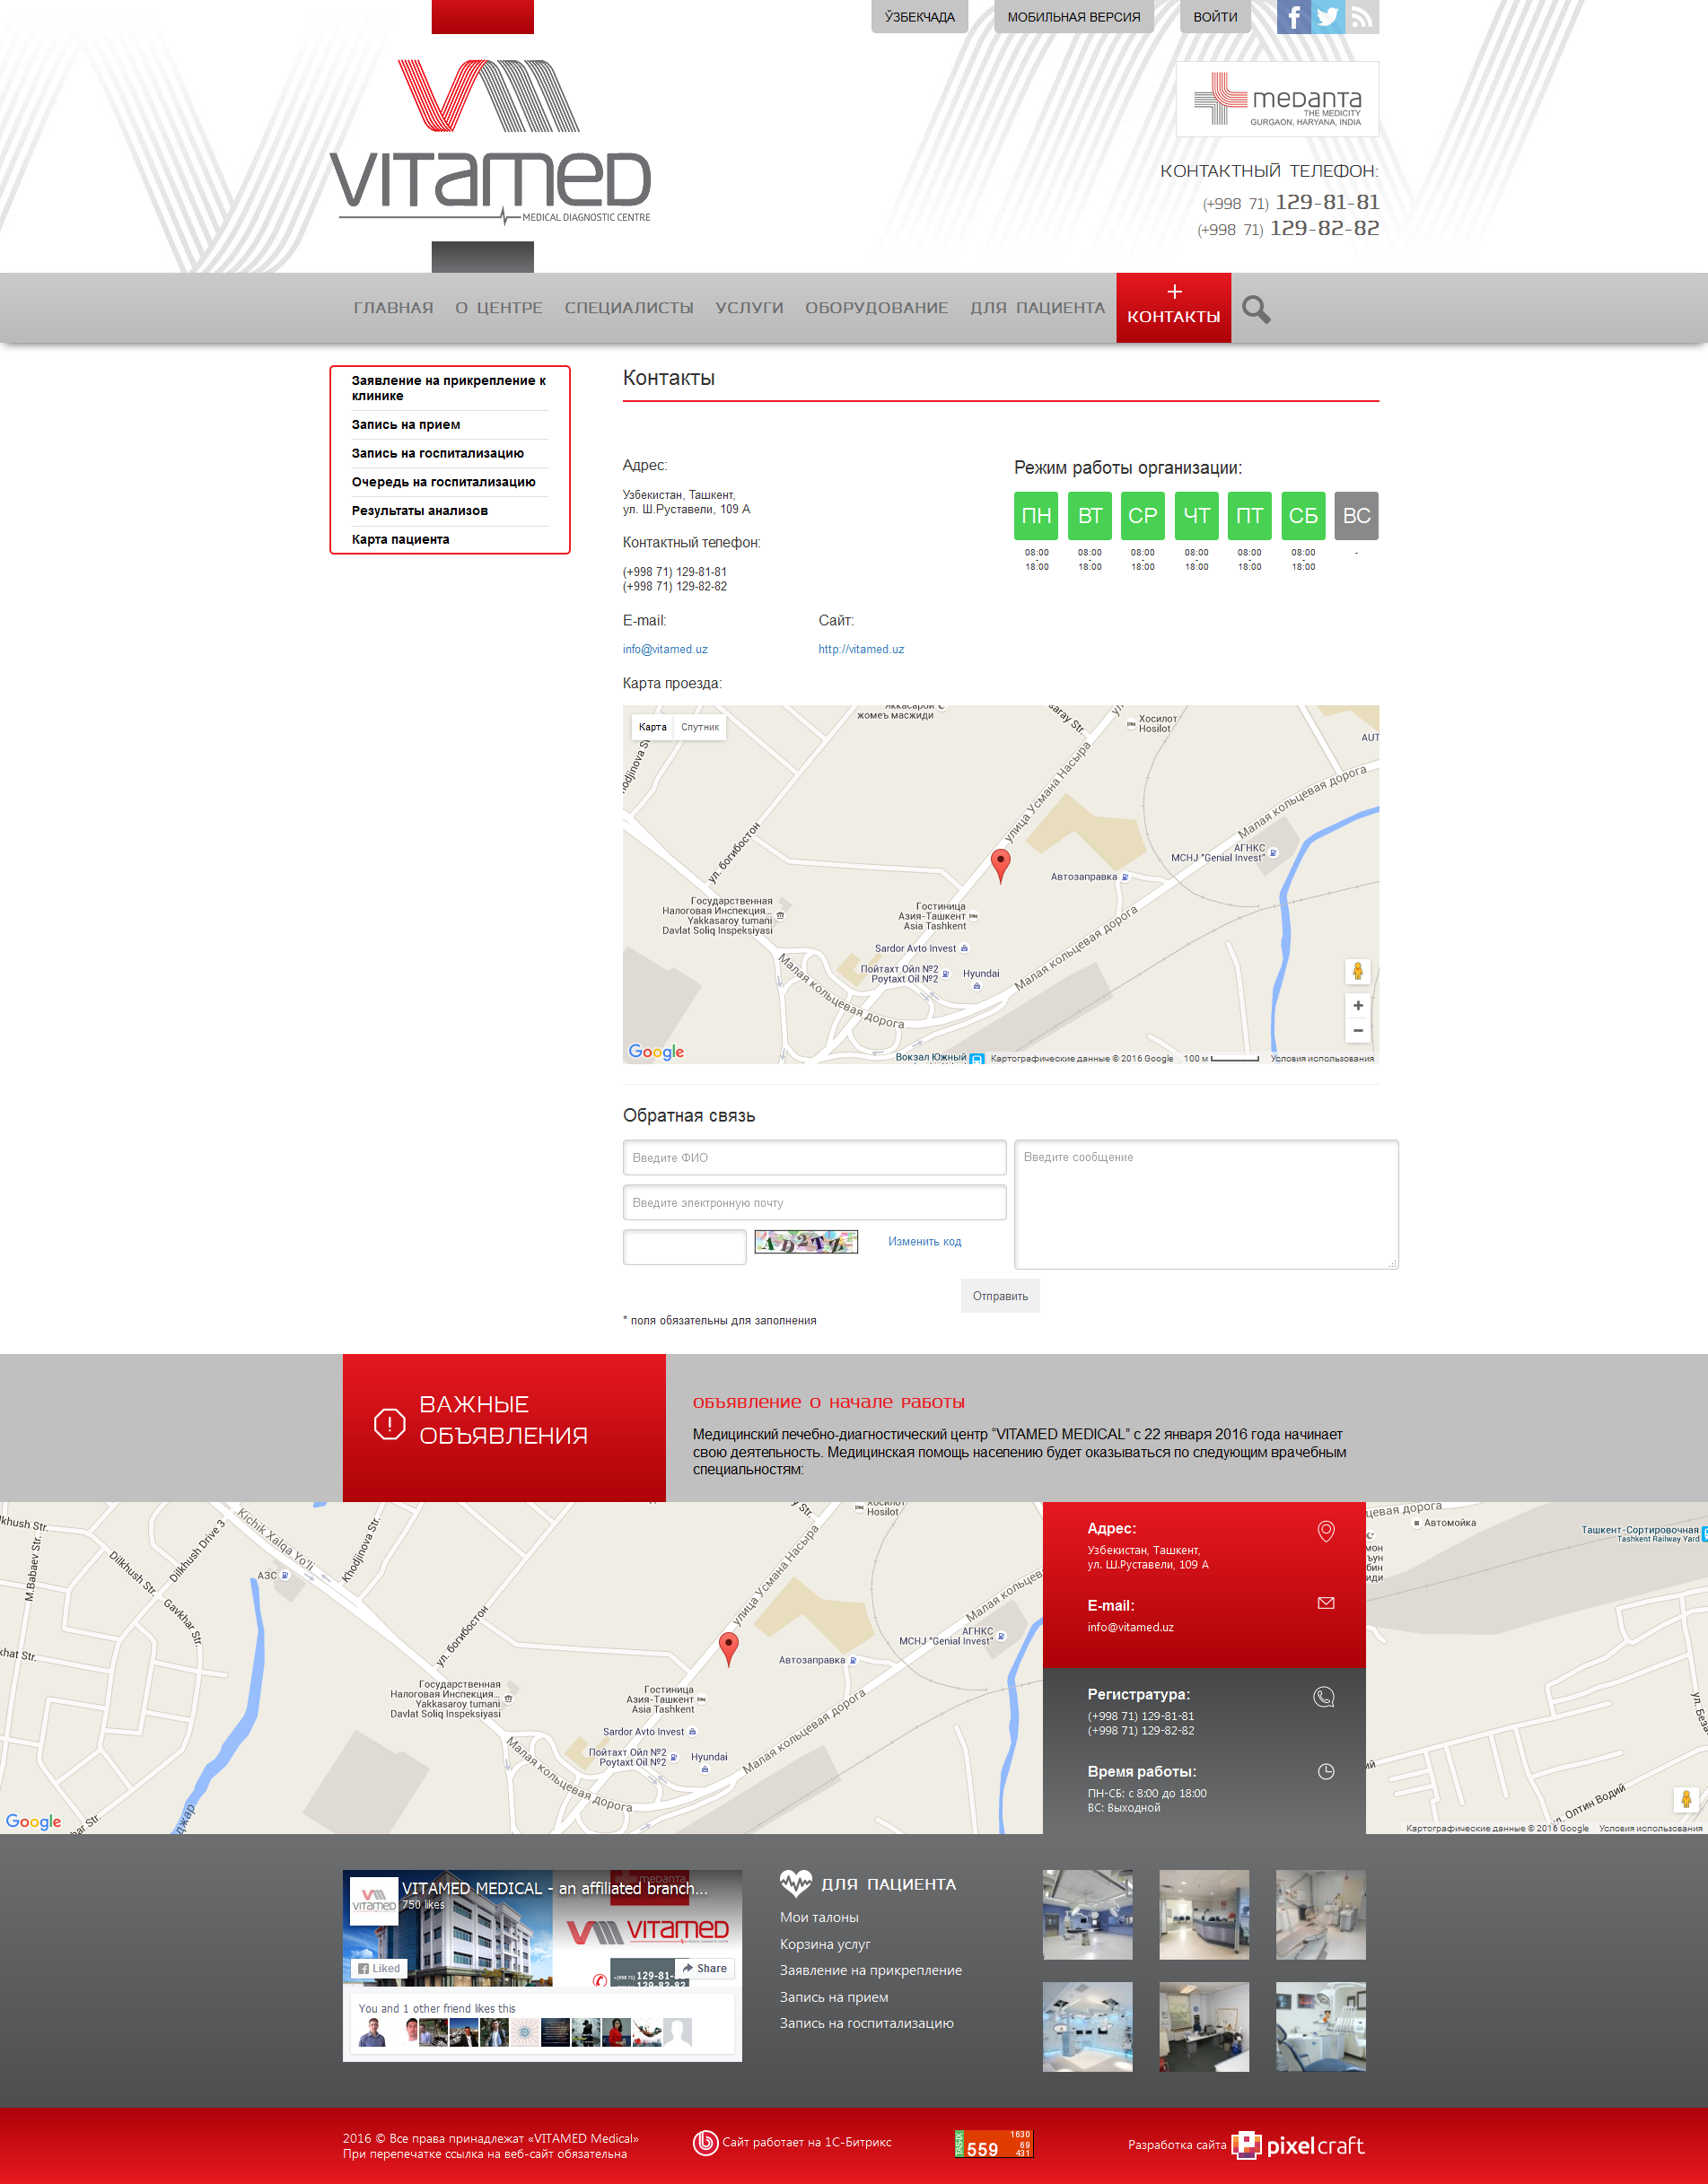Click the envelope icon beside E-mail
The width and height of the screenshot is (1708, 2184).
(1326, 1603)
